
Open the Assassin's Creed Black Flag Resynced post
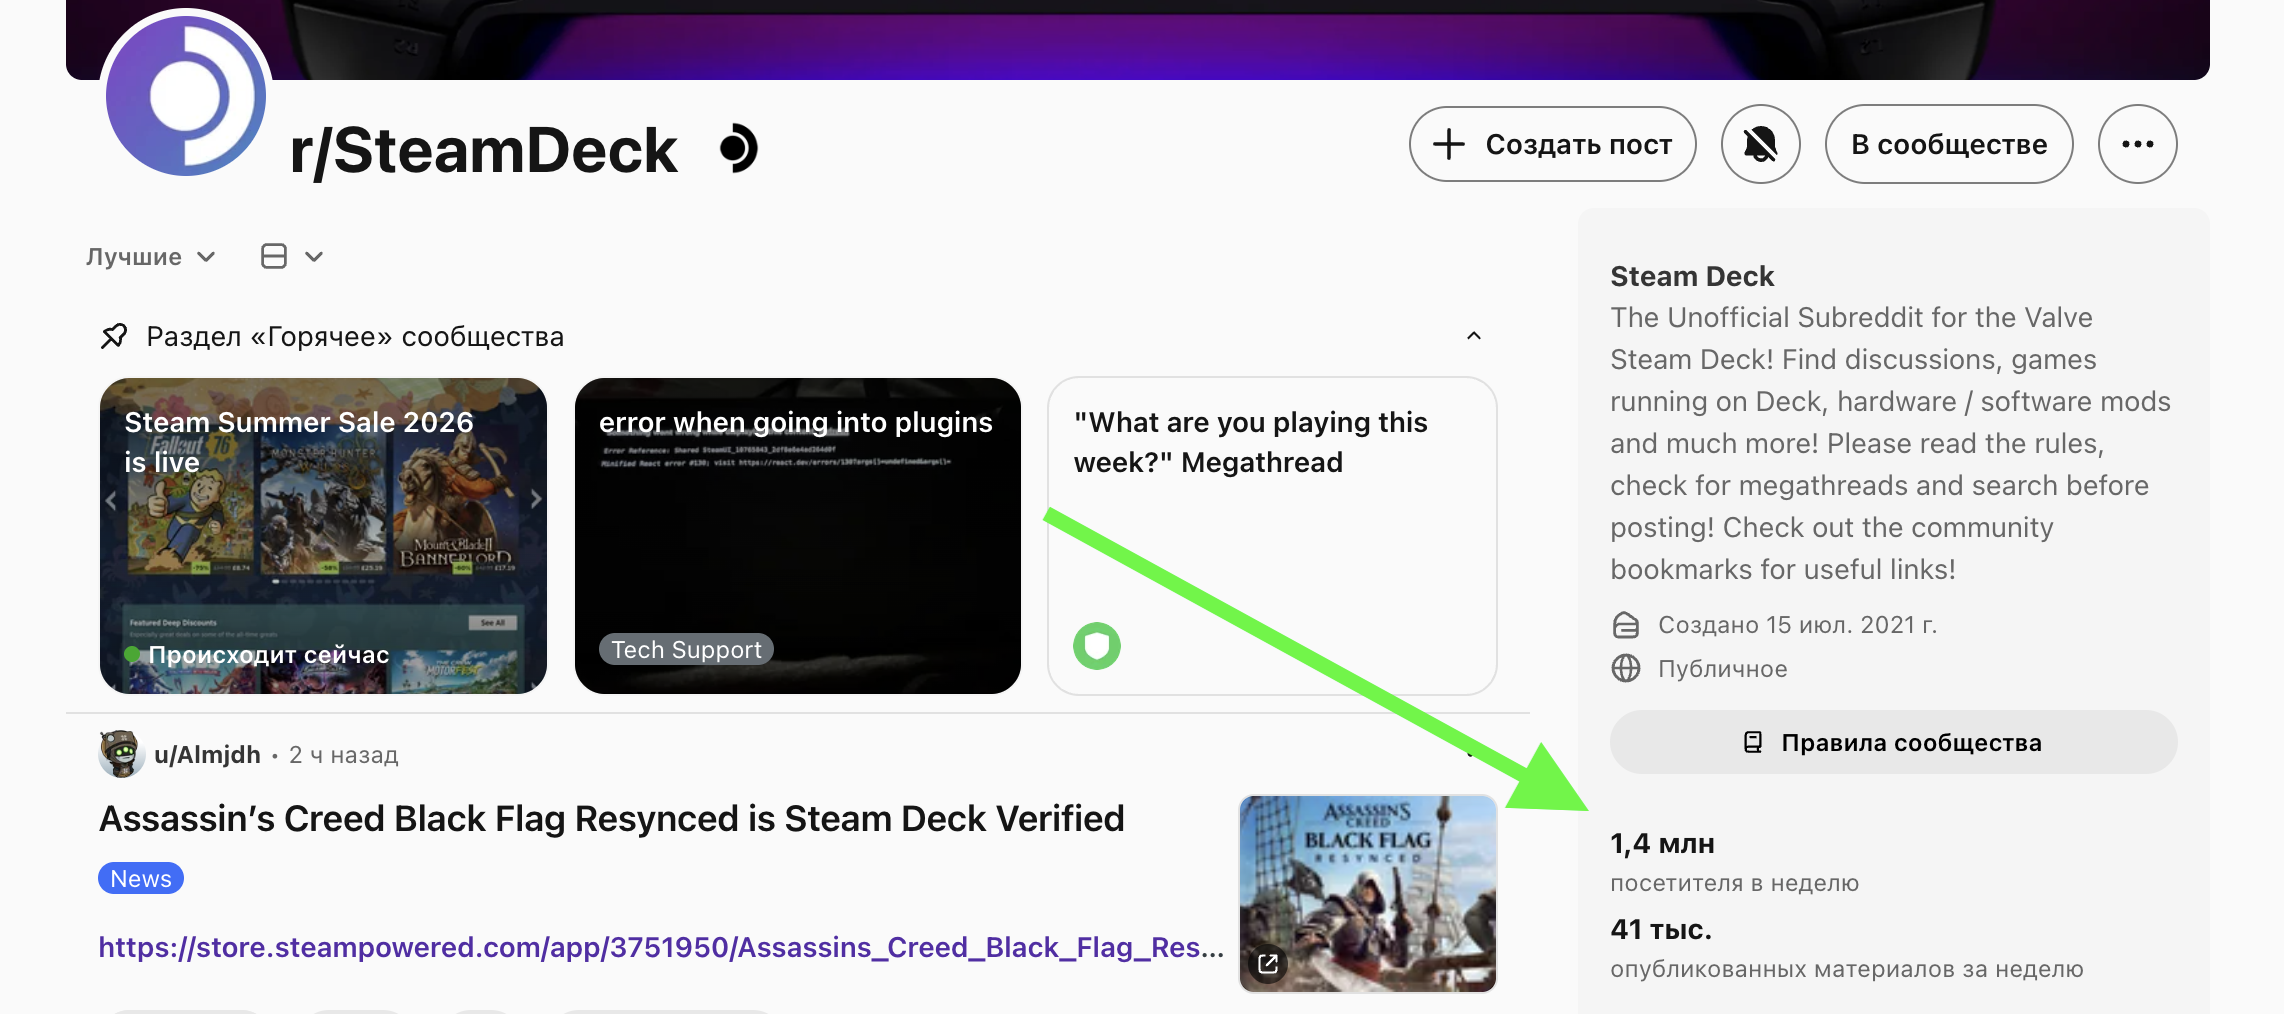(612, 819)
